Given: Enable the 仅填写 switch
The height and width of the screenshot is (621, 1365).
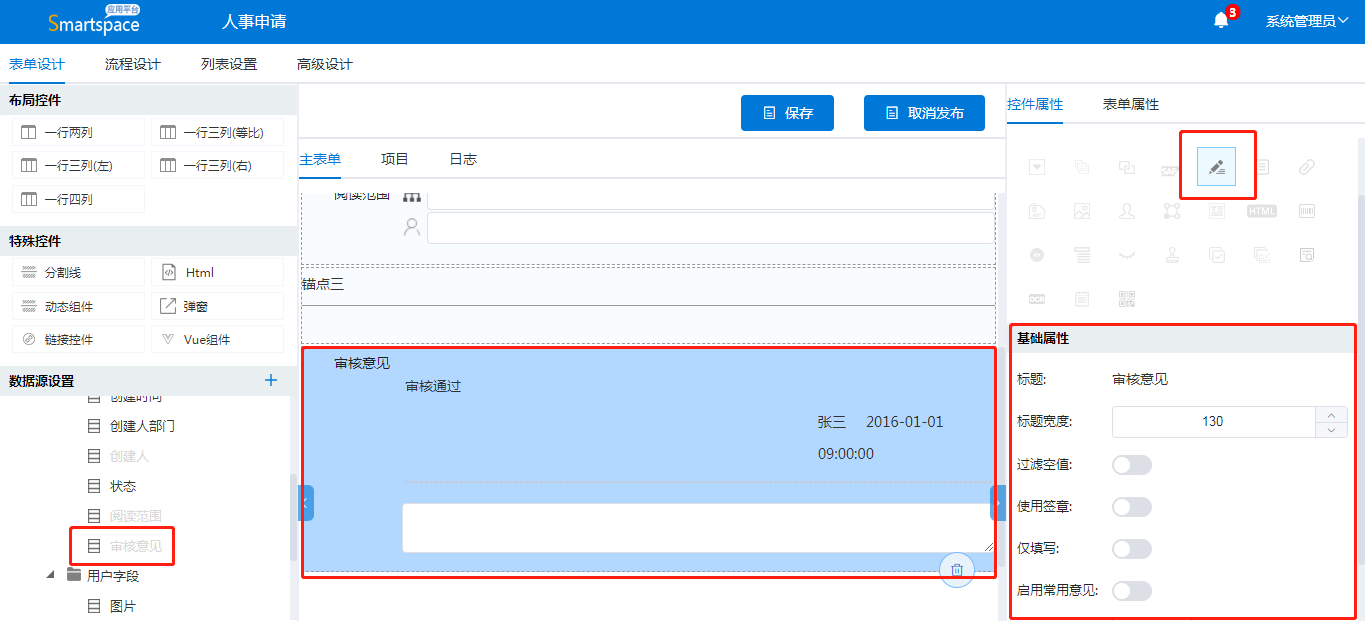Looking at the screenshot, I should pos(1132,549).
